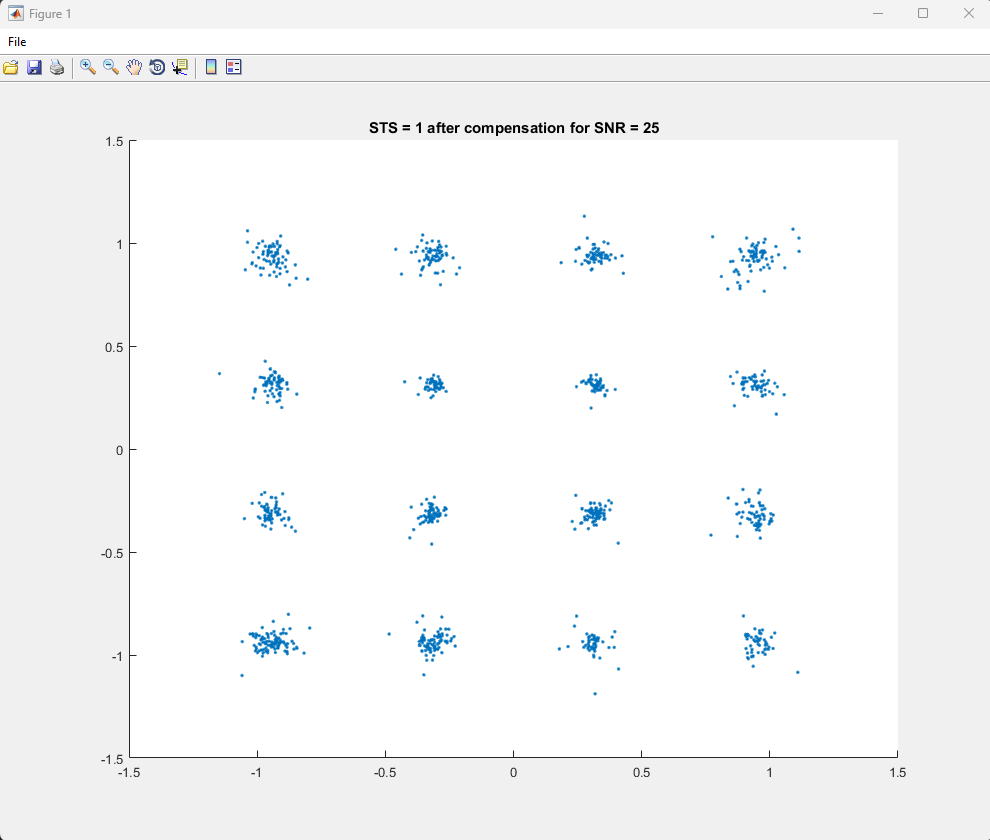Viewport: 990px width, 840px height.
Task: Open a saved figure file
Action: pos(11,67)
